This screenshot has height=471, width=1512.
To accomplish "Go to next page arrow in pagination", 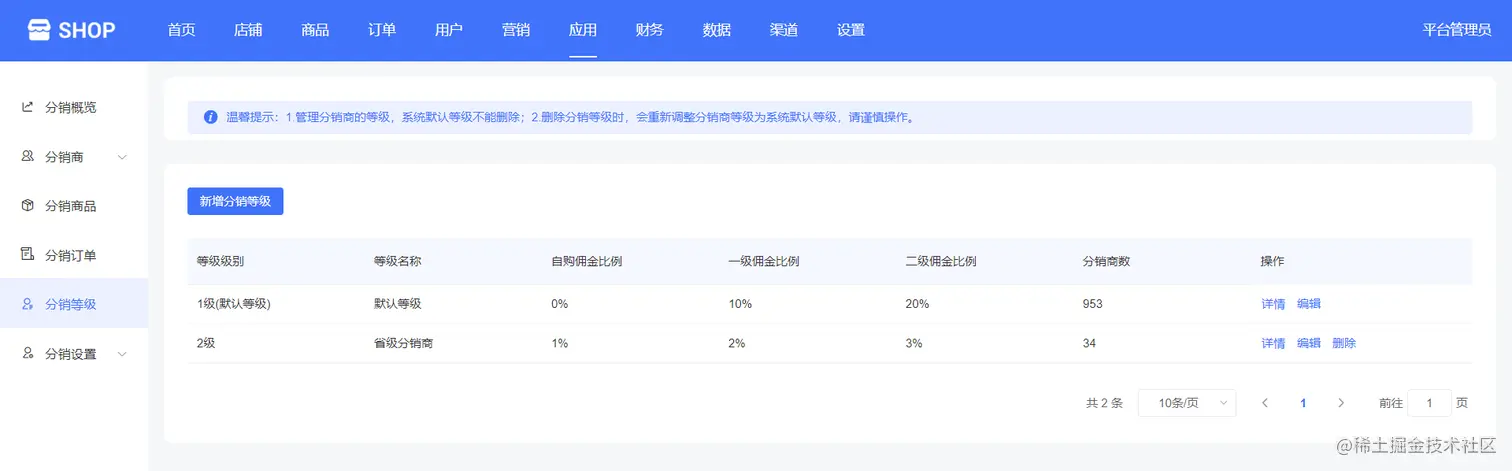I will click(x=1341, y=403).
